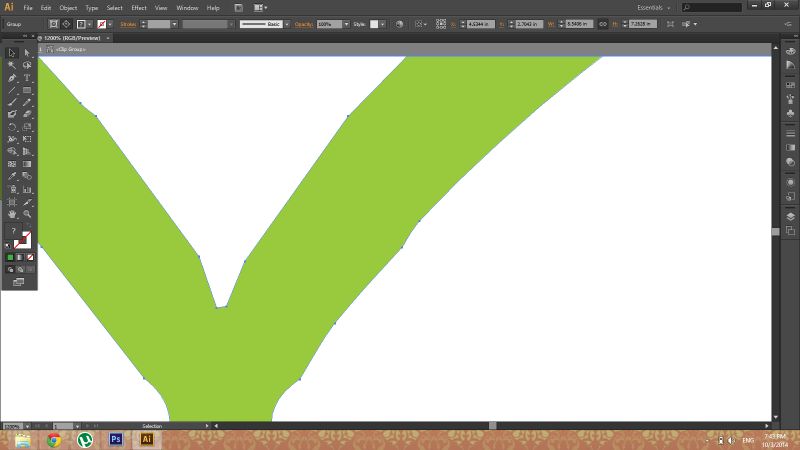The height and width of the screenshot is (450, 800).
Task: Select the Symbol Sprayer tool
Action: [12, 189]
